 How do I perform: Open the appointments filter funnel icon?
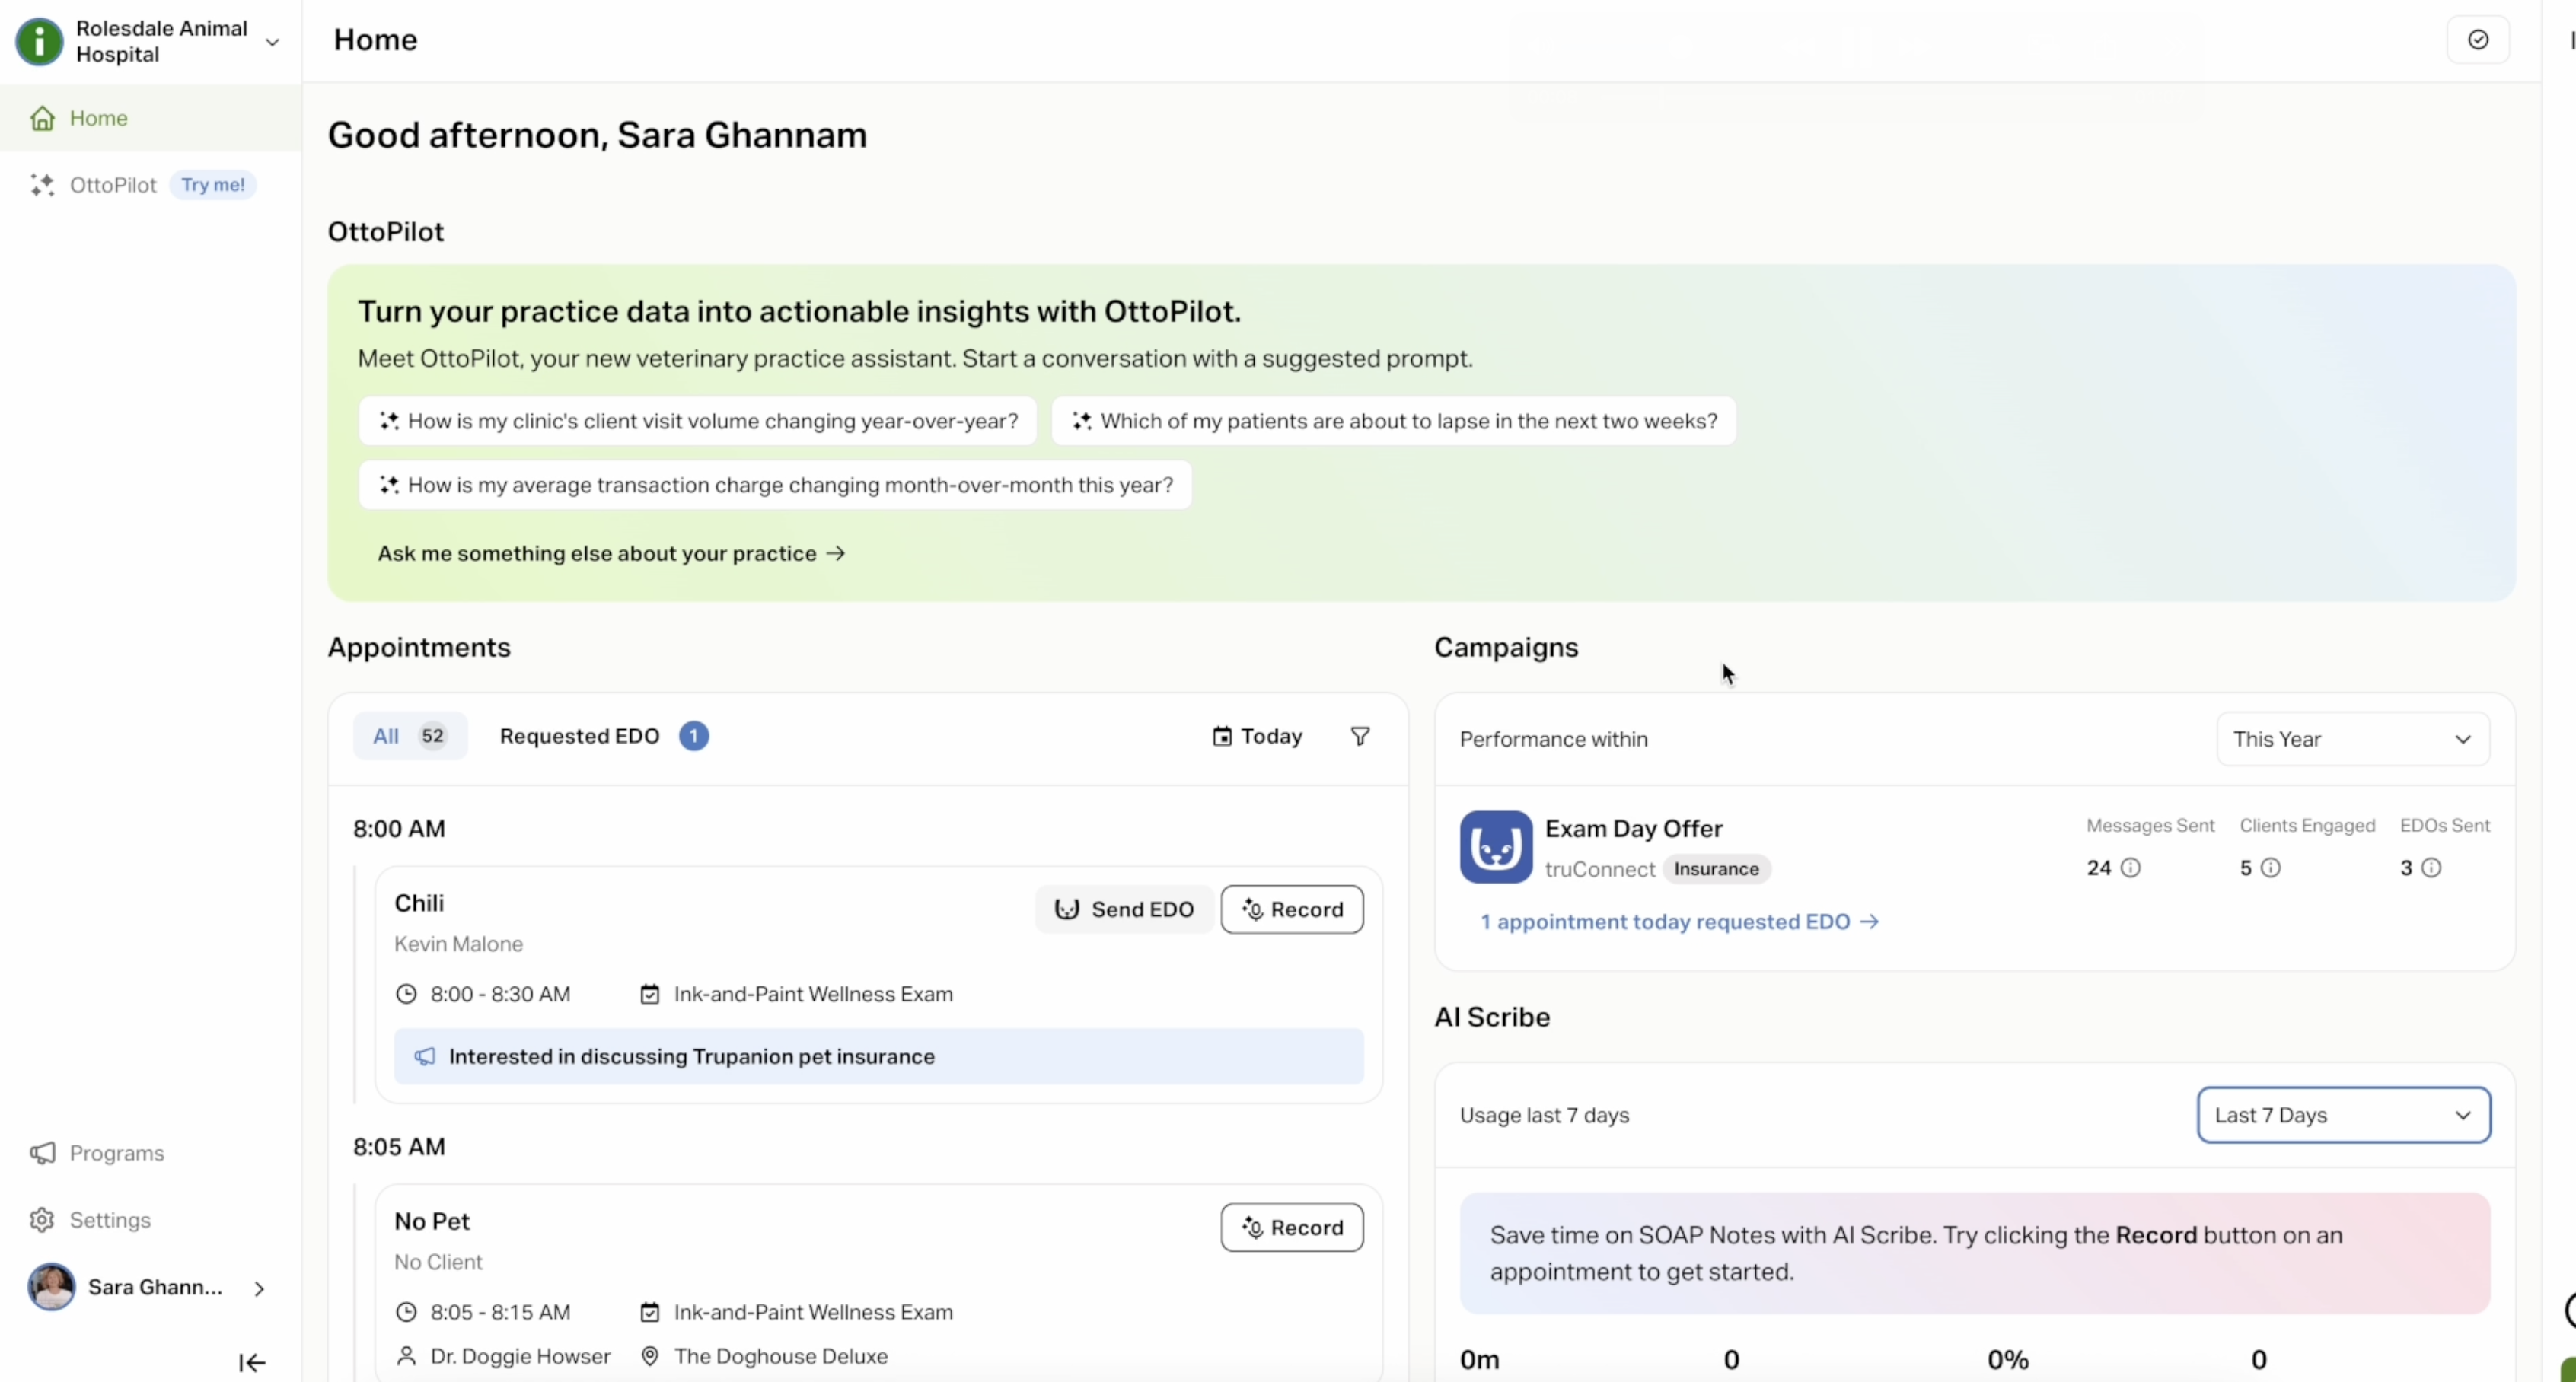[1360, 736]
